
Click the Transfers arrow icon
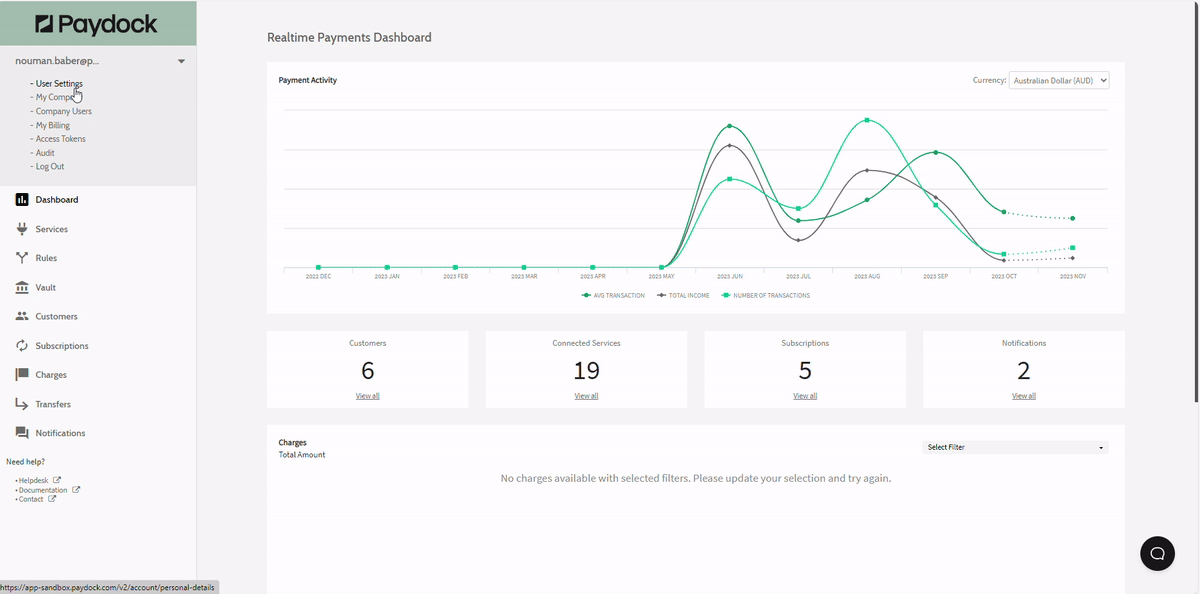click(x=22, y=404)
